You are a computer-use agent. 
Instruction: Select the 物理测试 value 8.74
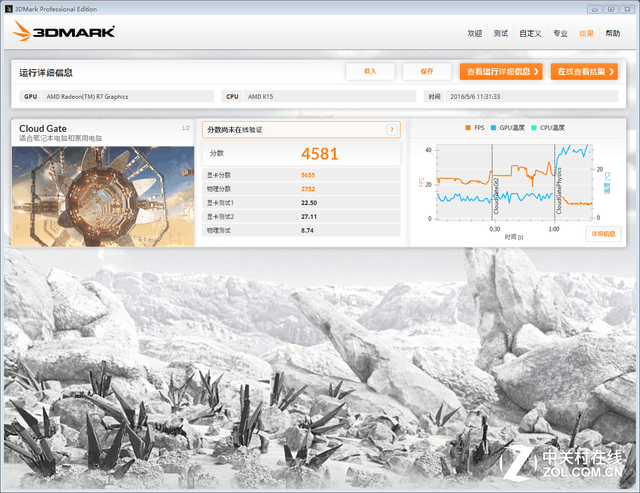tap(307, 231)
